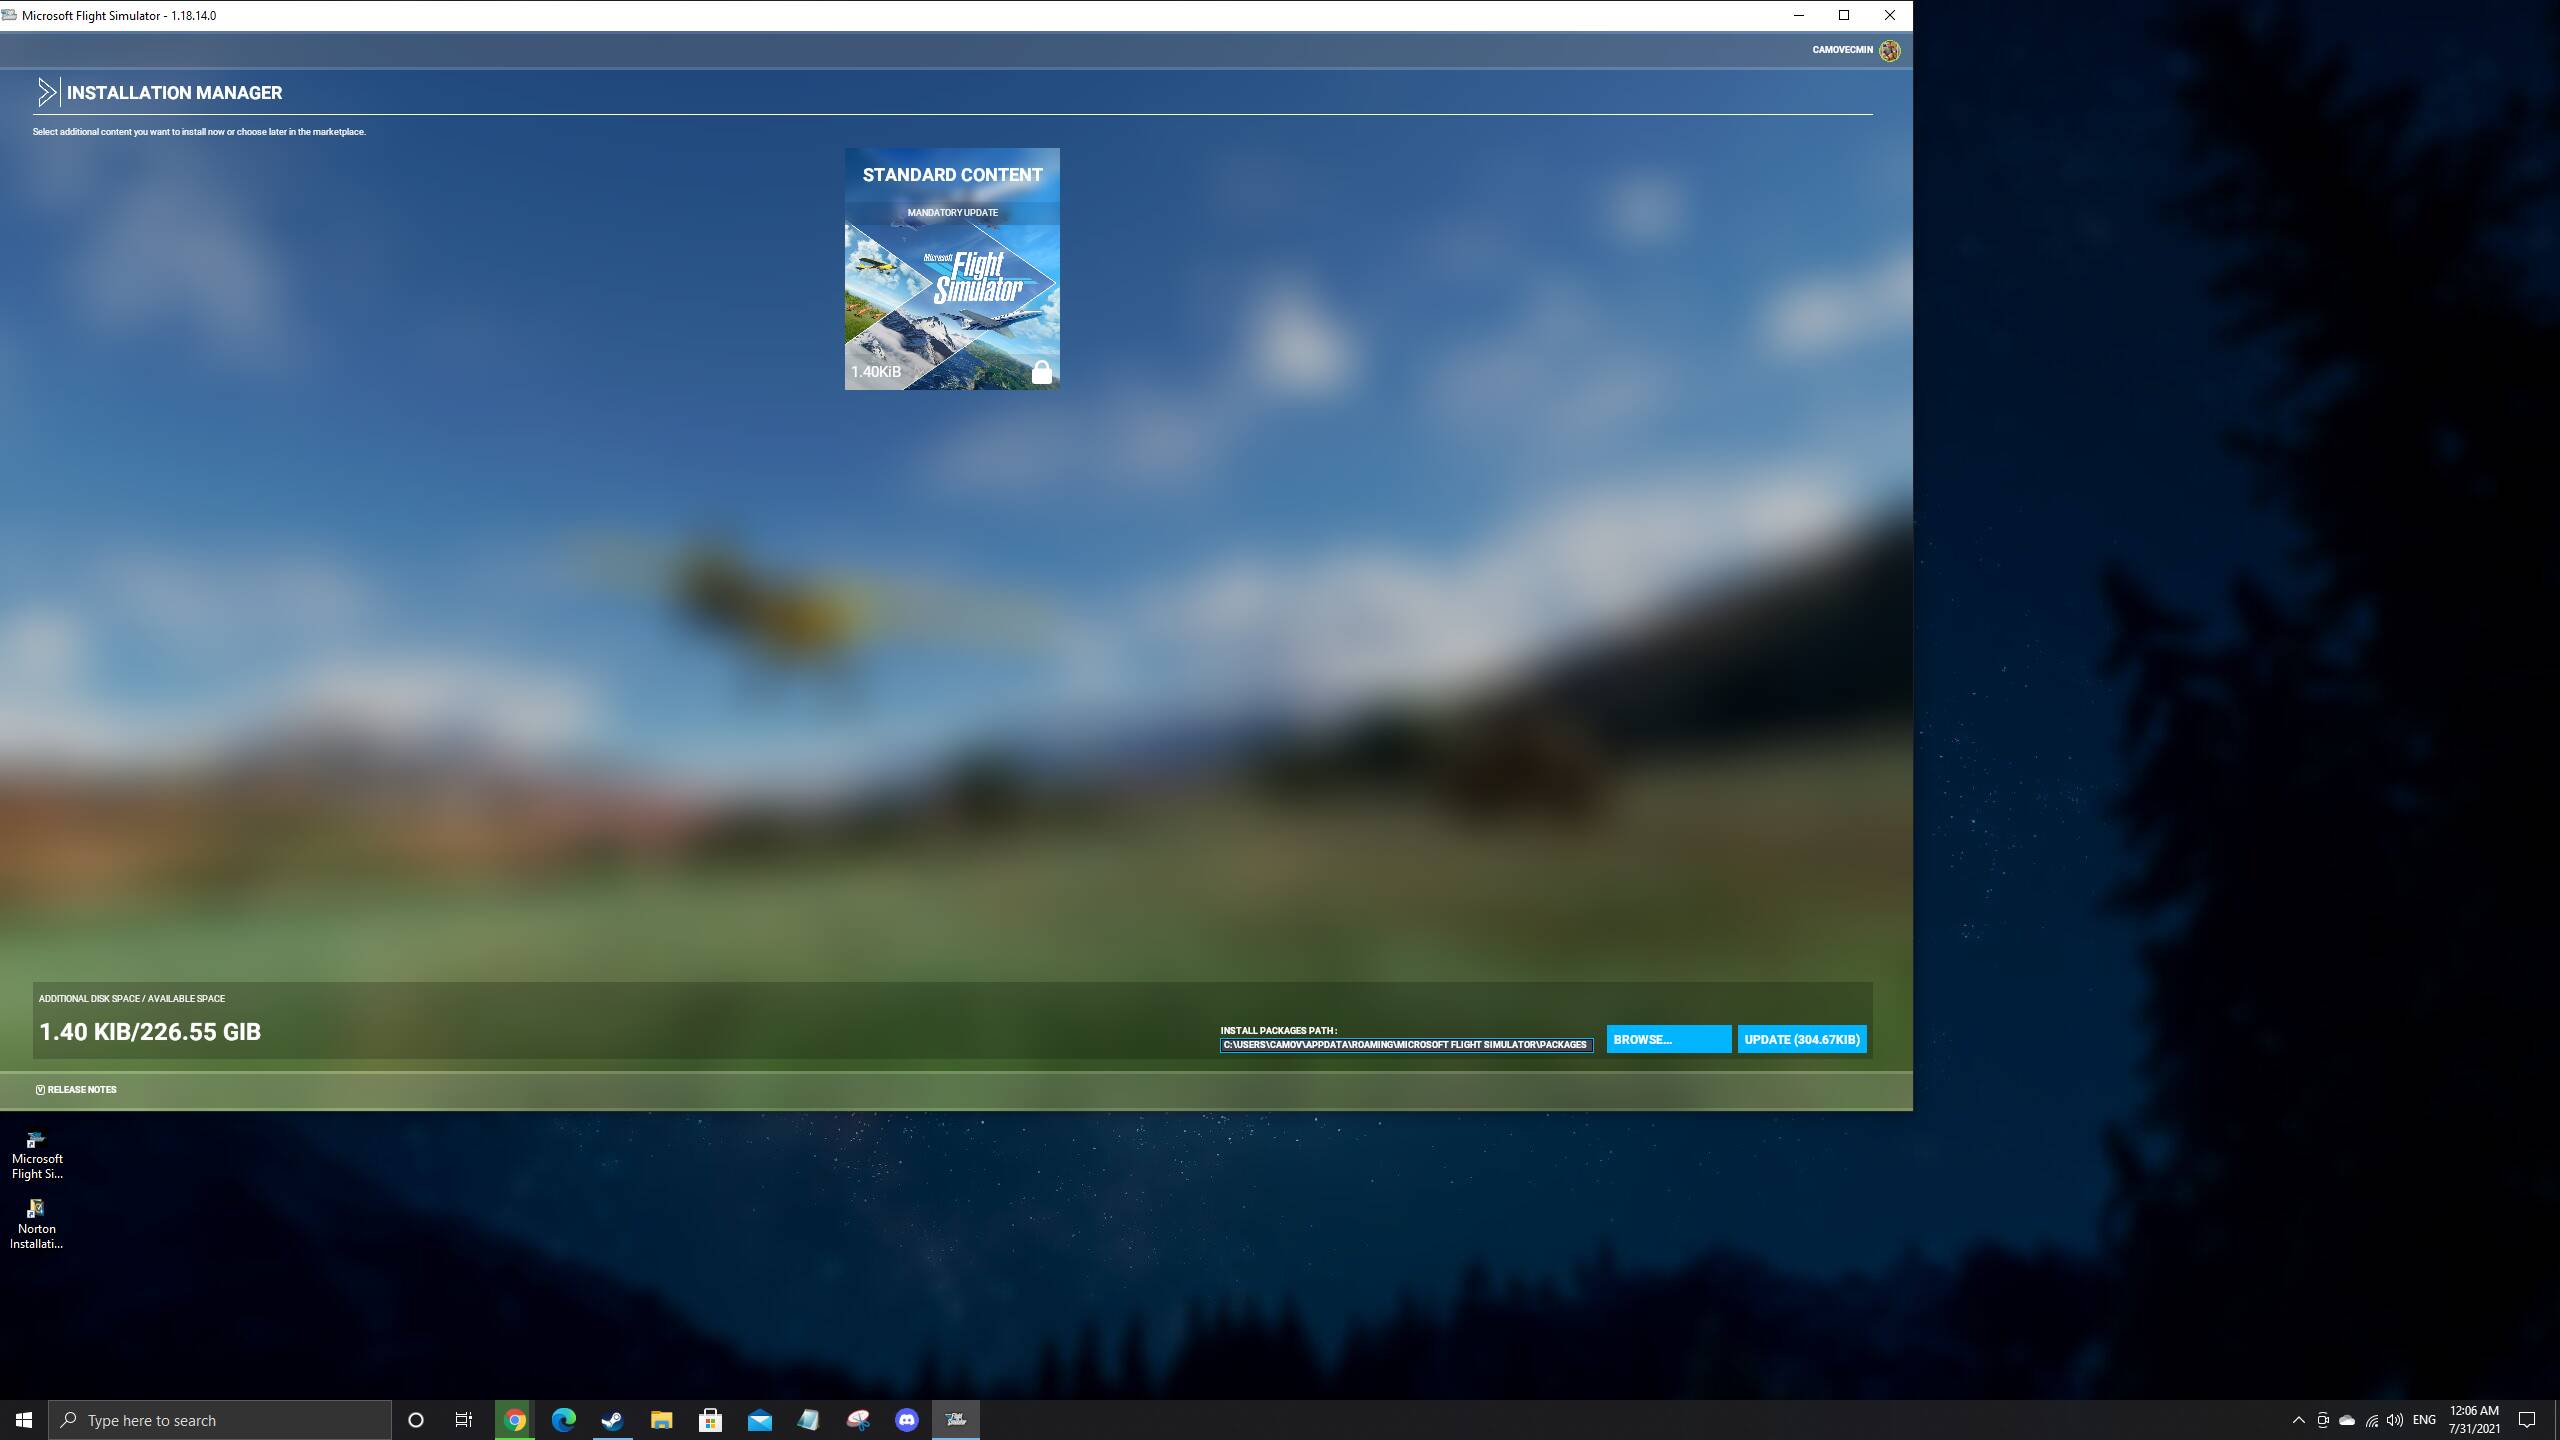Open Google Chrome in the taskbar
The height and width of the screenshot is (1440, 2560).
point(515,1420)
